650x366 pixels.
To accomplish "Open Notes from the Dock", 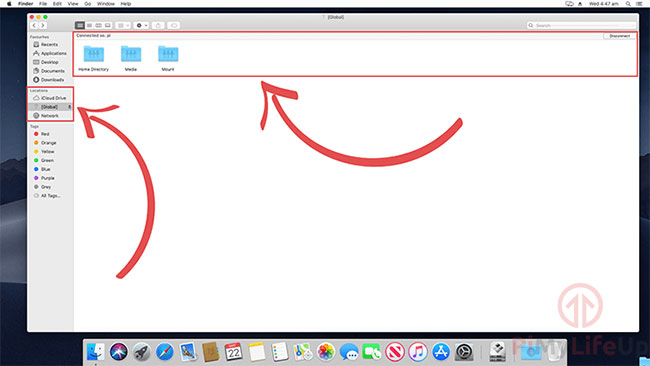I will (x=257, y=352).
